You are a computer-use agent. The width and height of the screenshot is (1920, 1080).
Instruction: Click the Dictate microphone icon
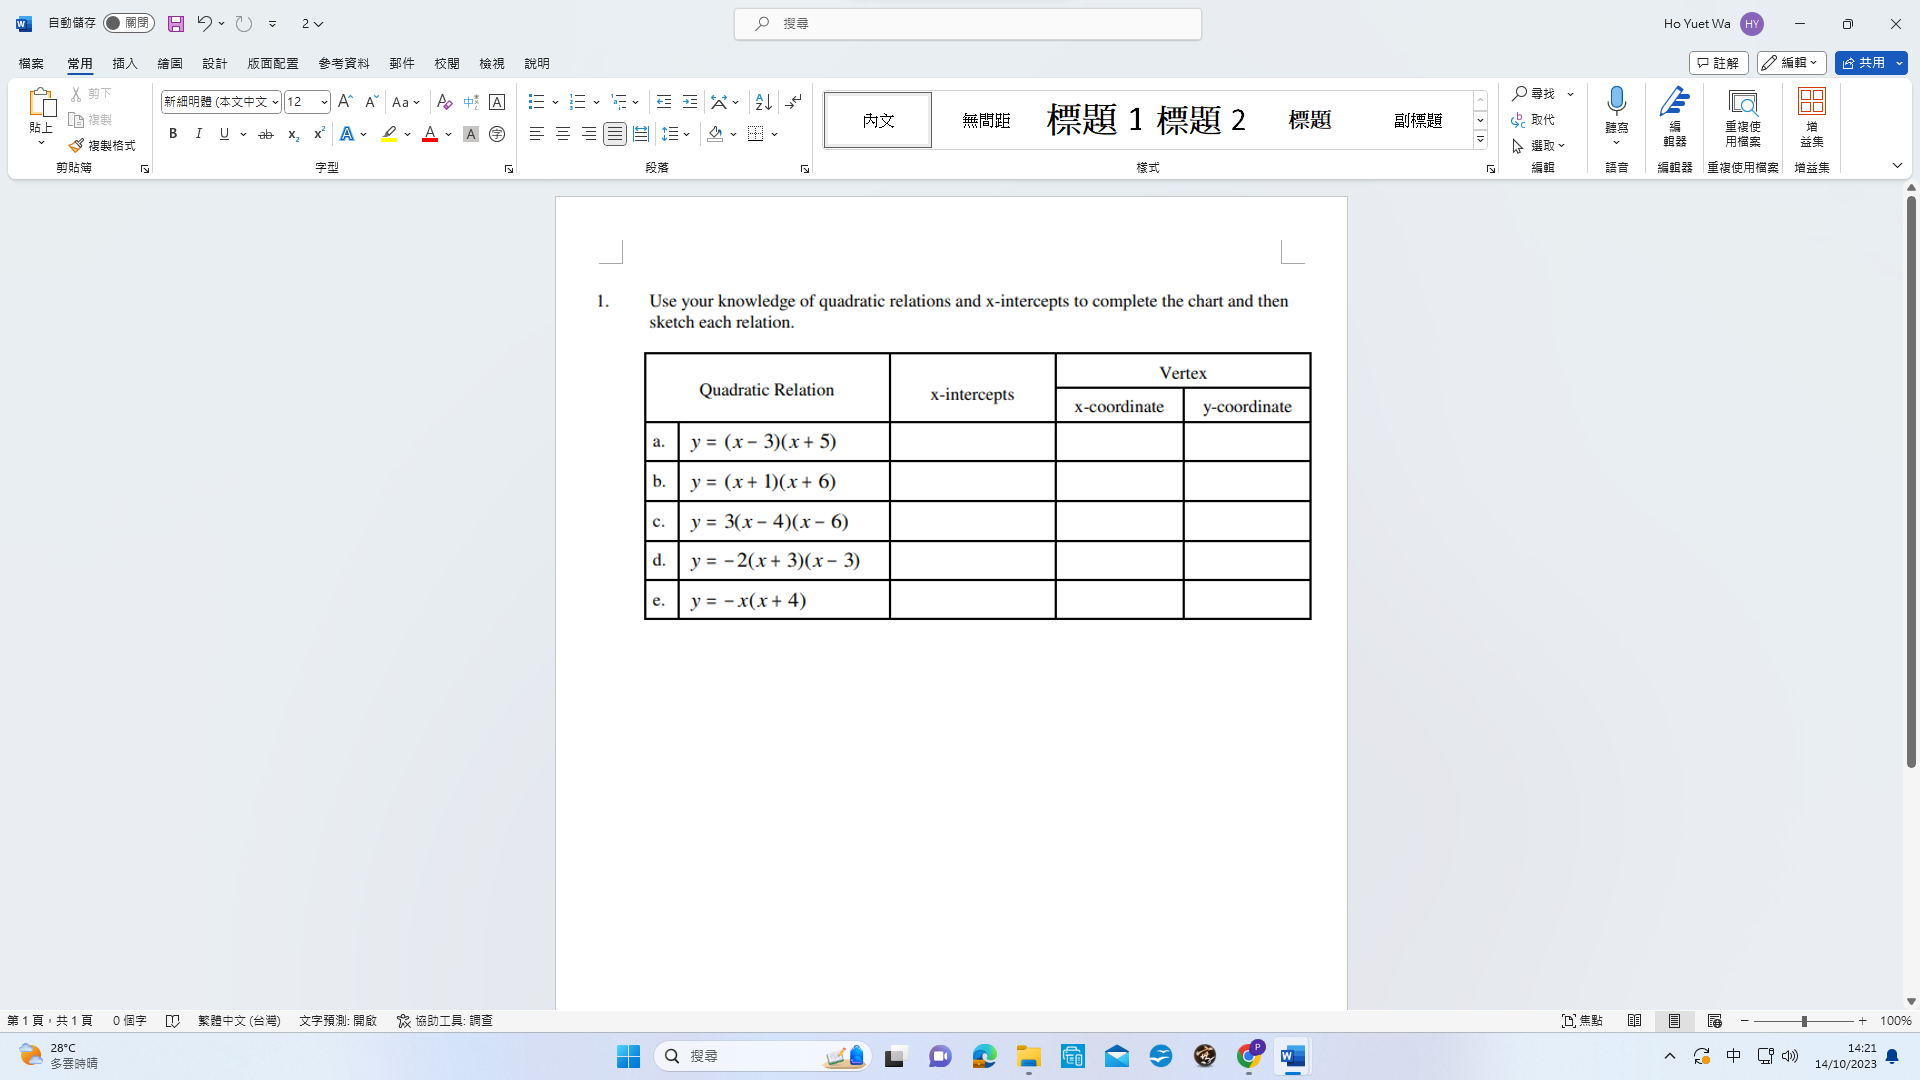1616,102
